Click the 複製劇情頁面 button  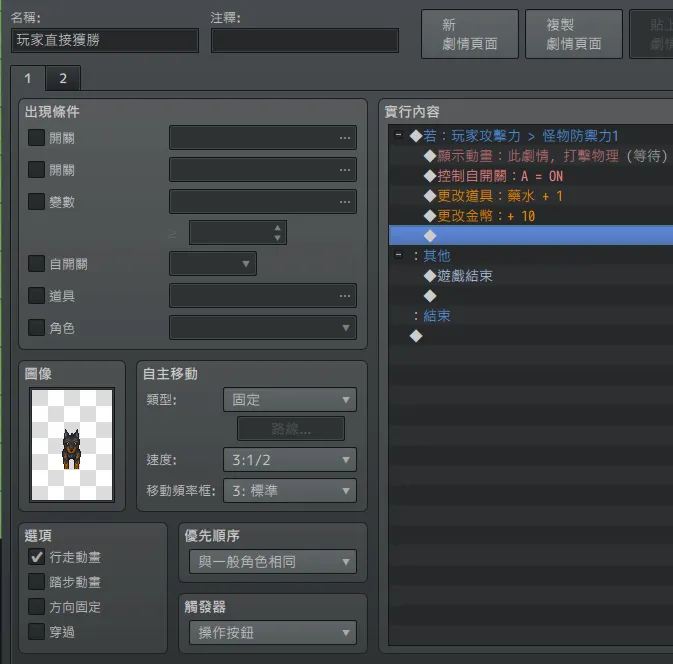point(574,35)
